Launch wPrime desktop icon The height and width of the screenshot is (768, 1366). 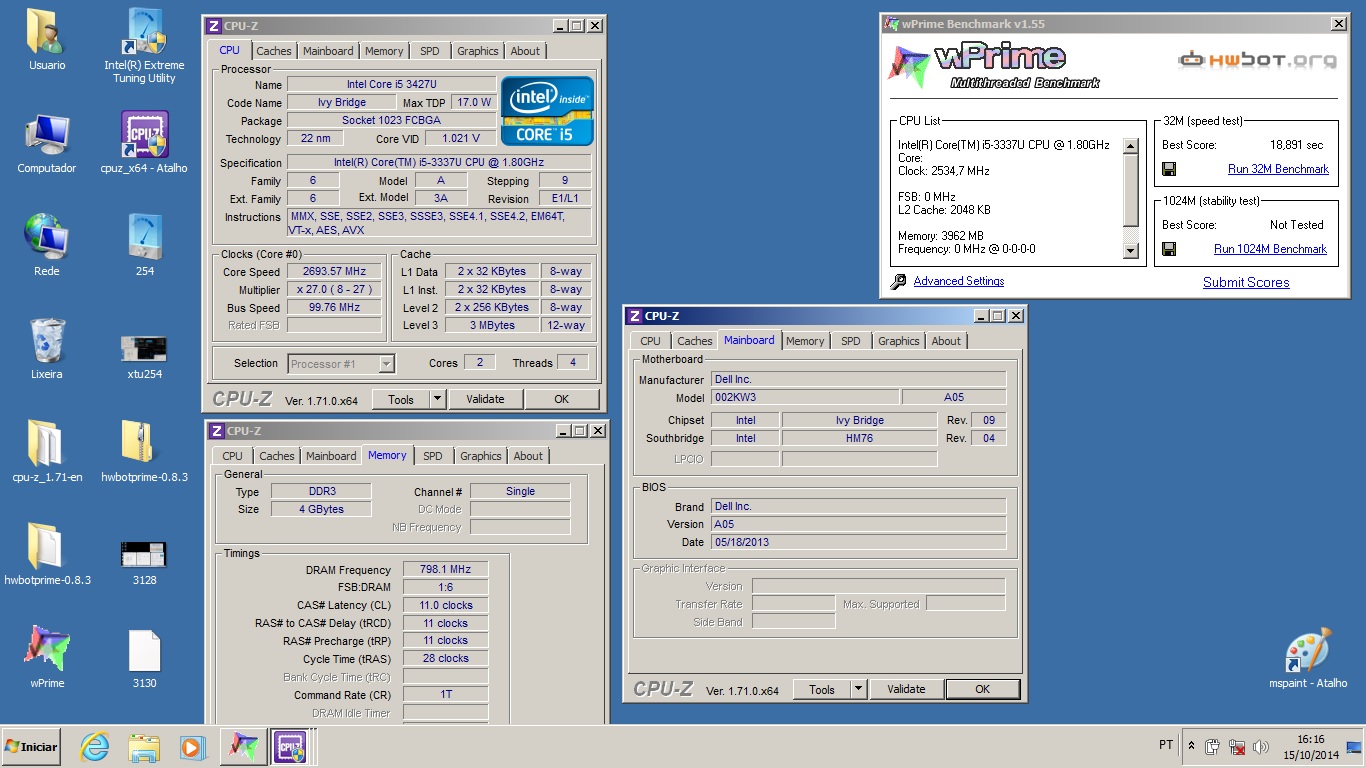coord(47,658)
